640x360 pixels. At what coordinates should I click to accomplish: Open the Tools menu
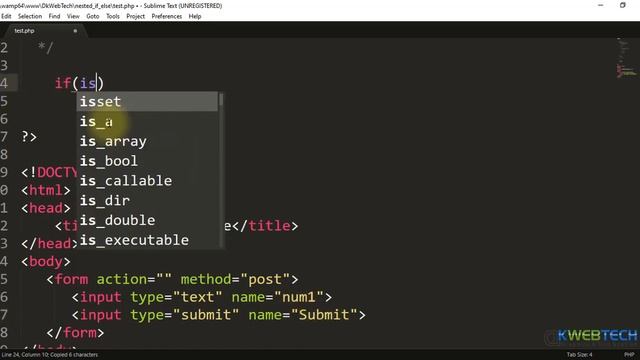[x=113, y=16]
